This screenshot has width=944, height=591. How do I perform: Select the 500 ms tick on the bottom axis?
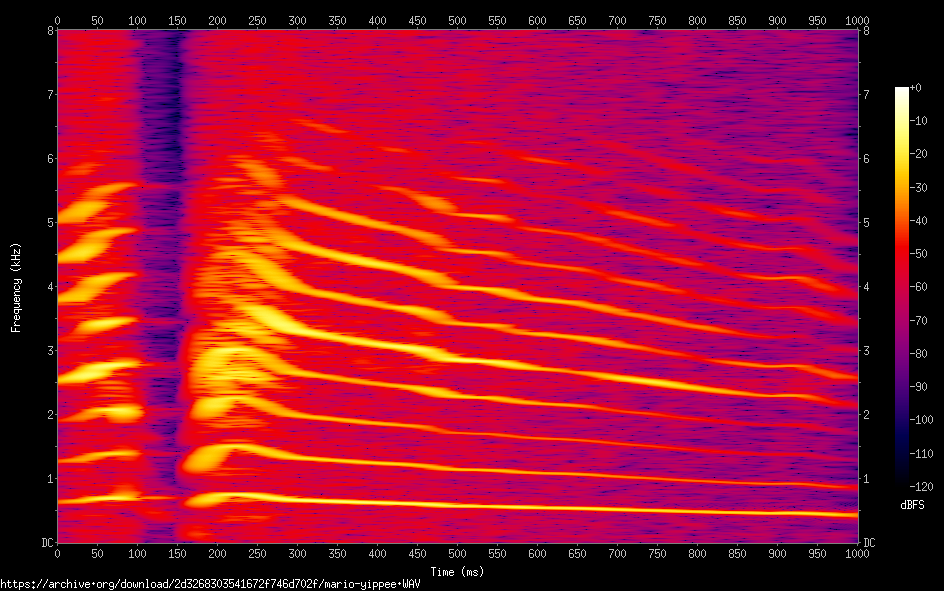coord(457,553)
